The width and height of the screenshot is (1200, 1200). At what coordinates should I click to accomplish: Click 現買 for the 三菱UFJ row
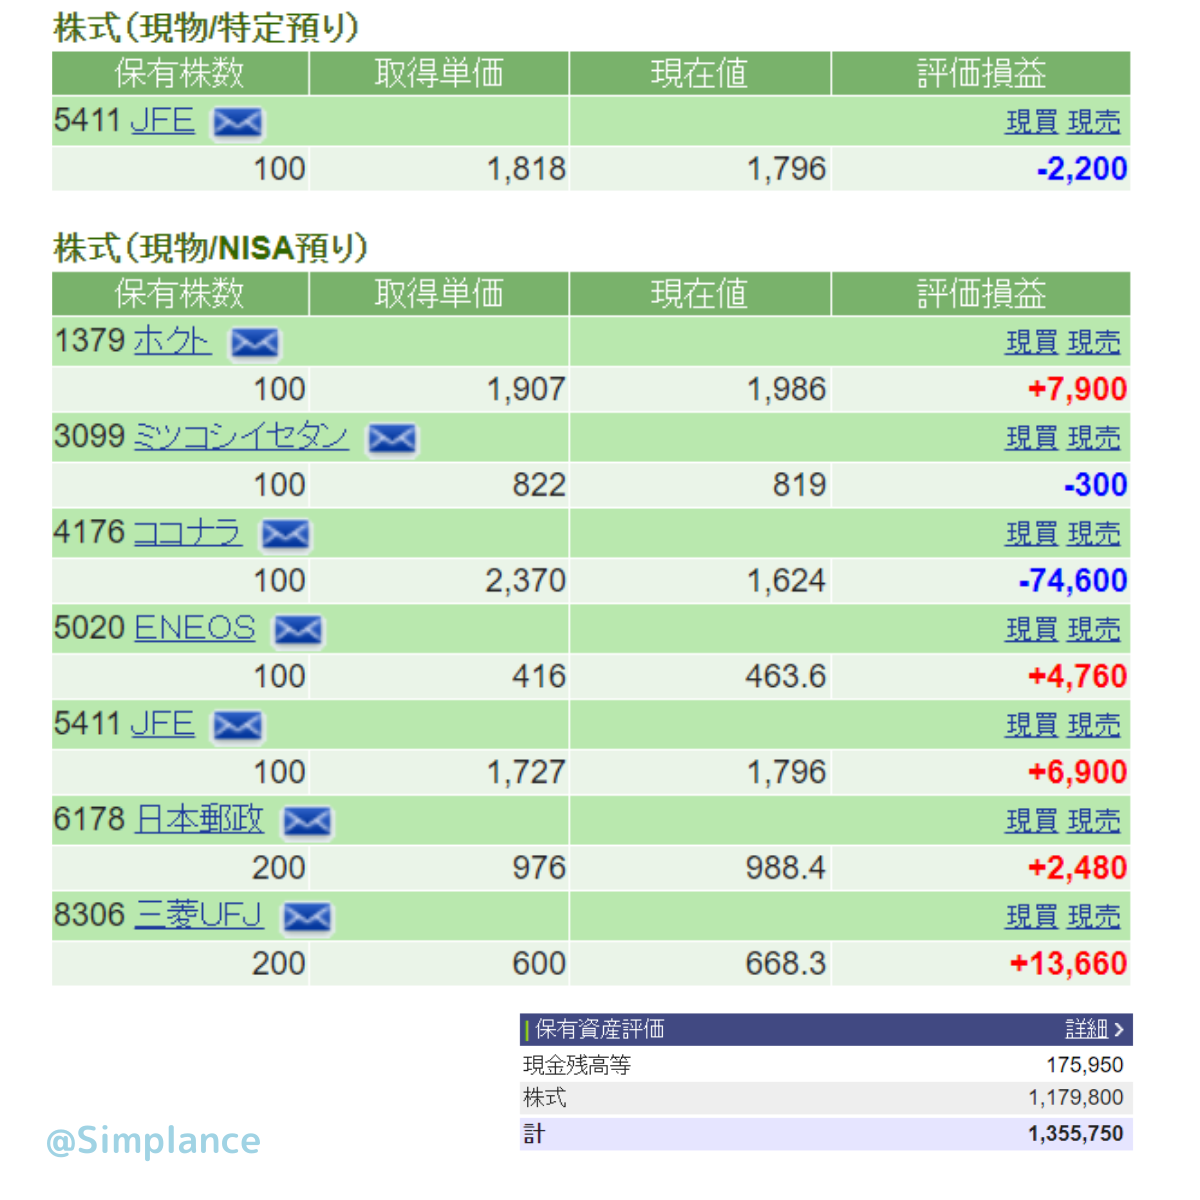pyautogui.click(x=1031, y=917)
